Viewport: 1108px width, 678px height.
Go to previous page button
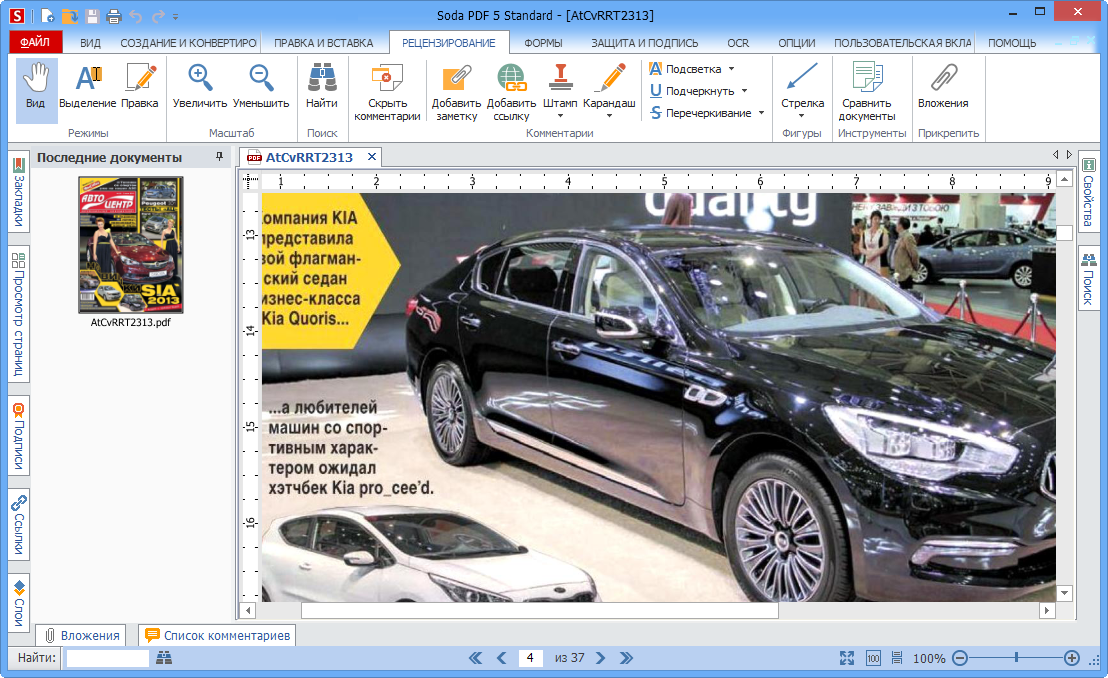pos(502,658)
